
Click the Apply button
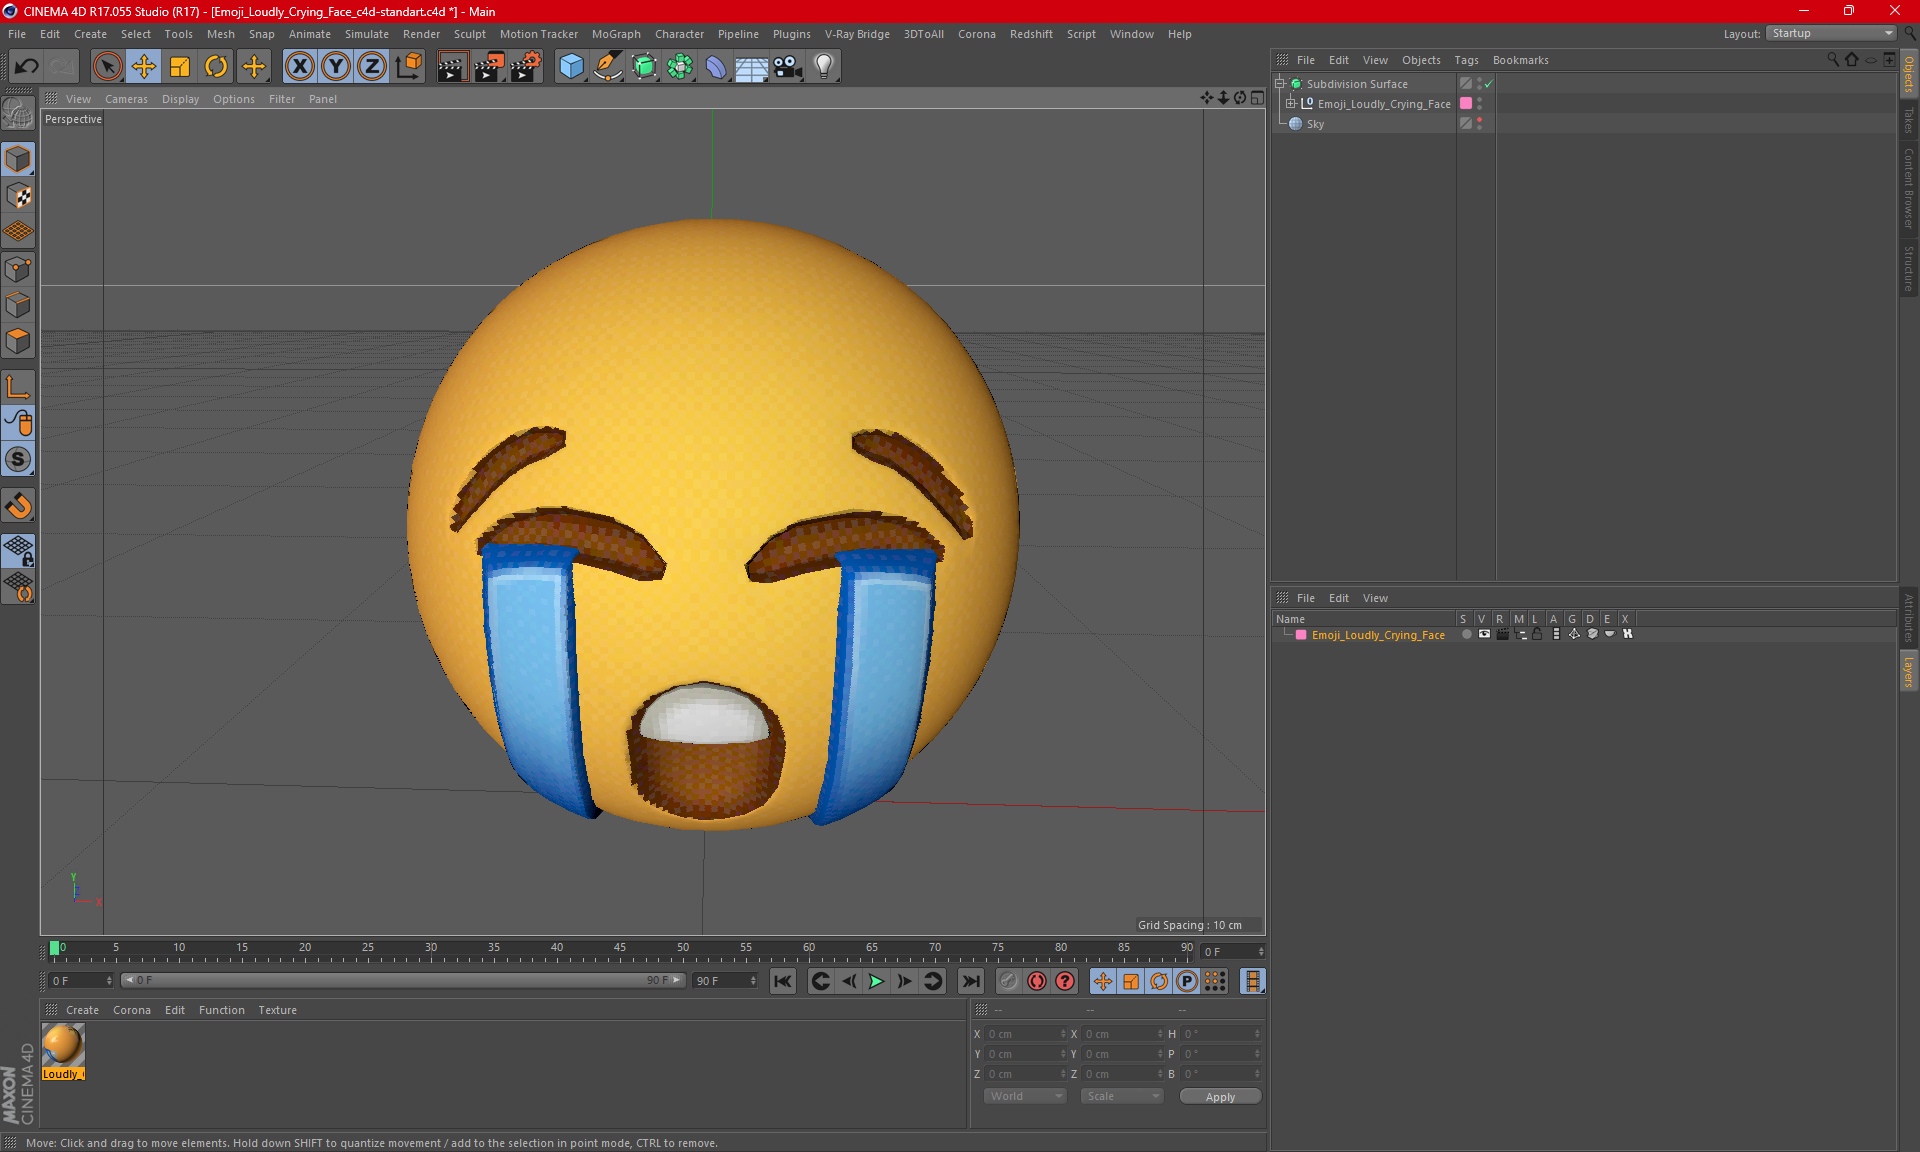click(1219, 1097)
